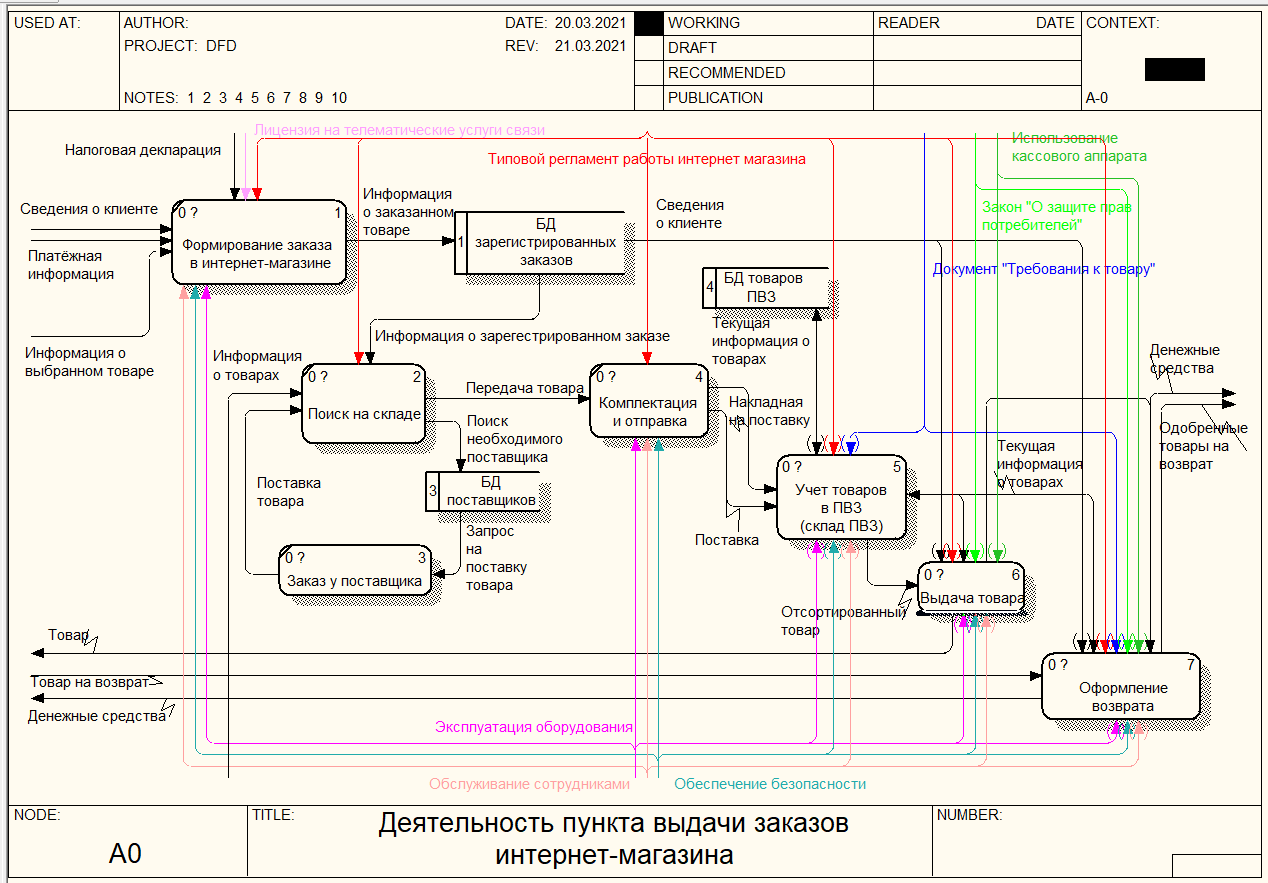1268x883 pixels.
Task: Select the 'Формирование заказа в интернет-магазине' process box
Action: coord(263,243)
